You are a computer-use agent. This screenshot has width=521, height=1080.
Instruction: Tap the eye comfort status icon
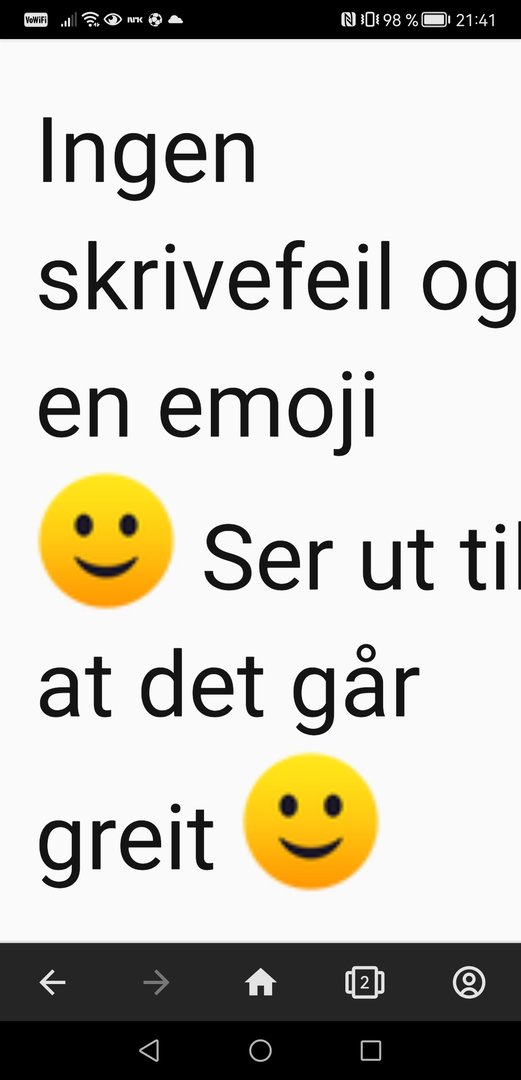[x=112, y=20]
